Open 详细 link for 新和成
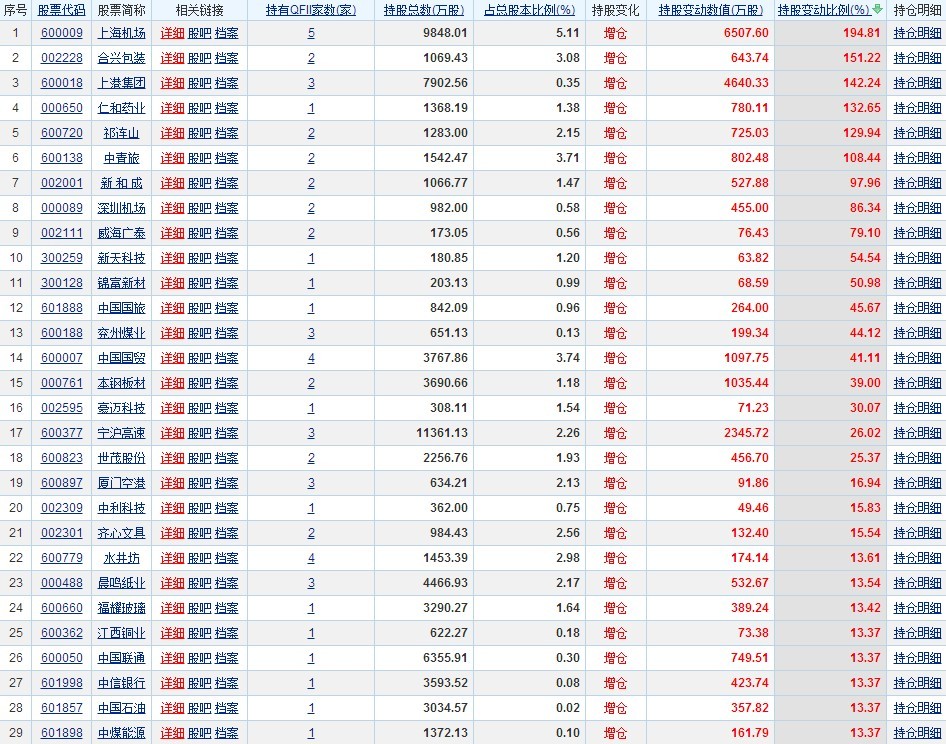Viewport: 946px width, 744px height. click(172, 183)
